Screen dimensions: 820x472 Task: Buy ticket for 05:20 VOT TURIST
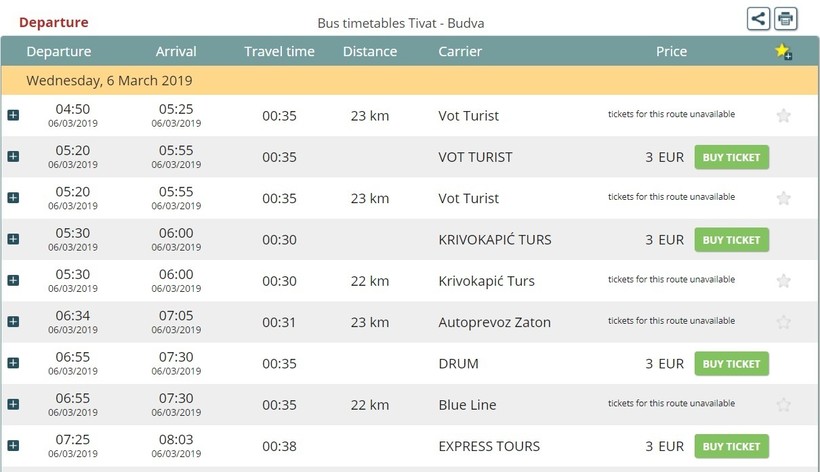(x=732, y=157)
